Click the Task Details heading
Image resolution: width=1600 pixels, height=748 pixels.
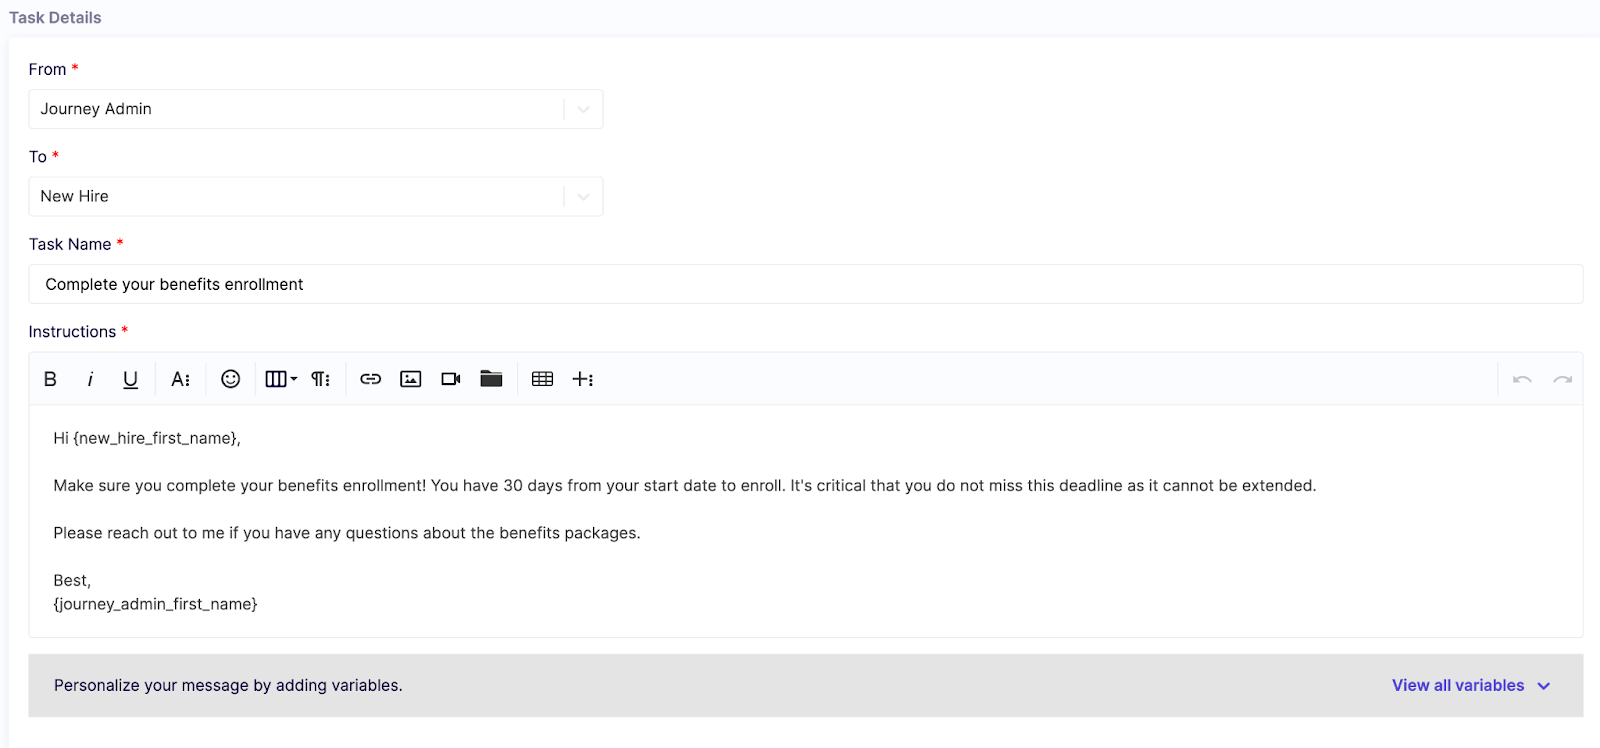click(x=55, y=18)
